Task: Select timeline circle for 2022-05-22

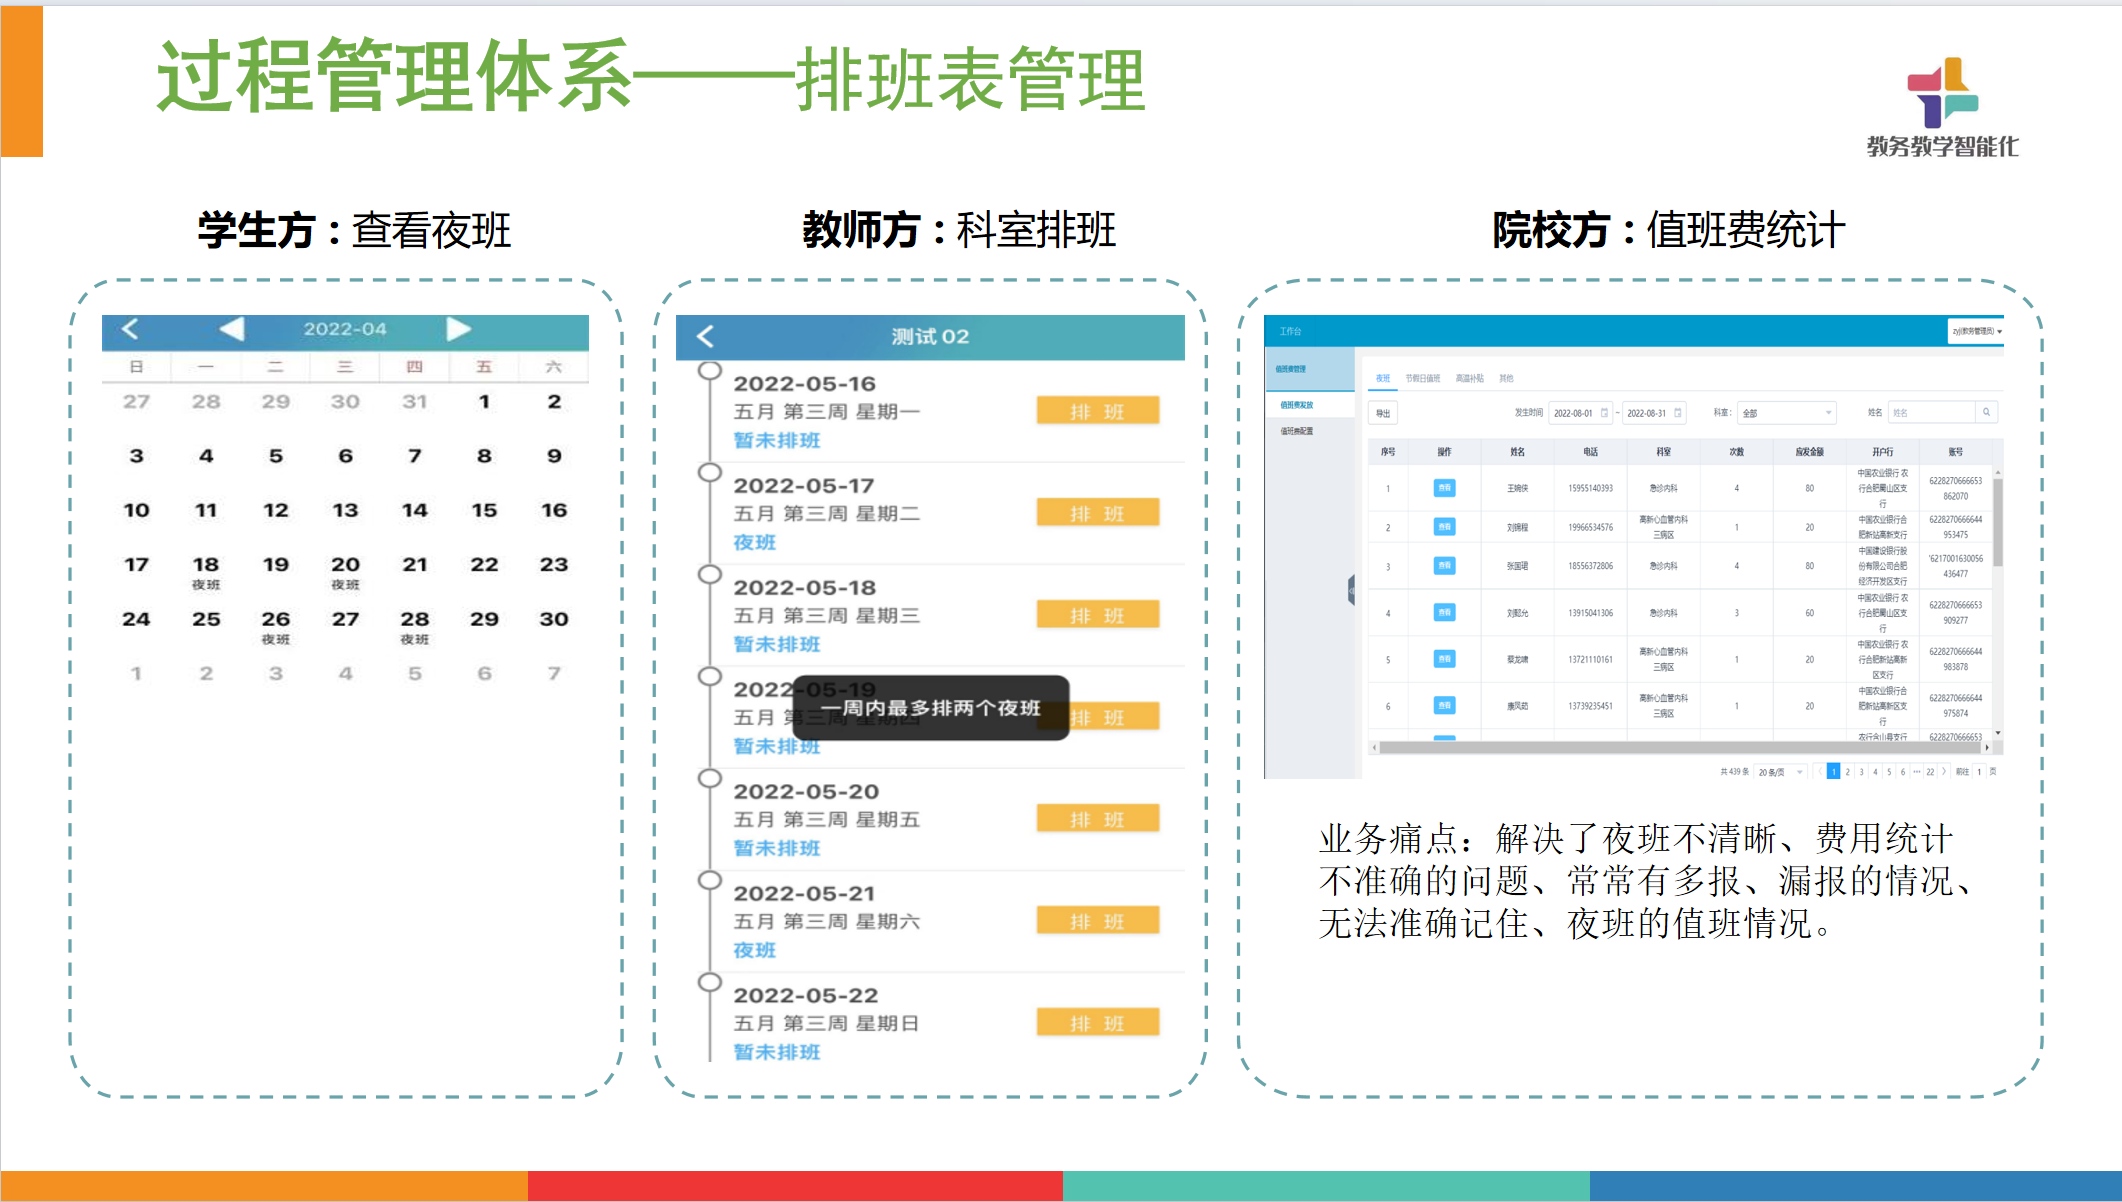Action: [710, 983]
